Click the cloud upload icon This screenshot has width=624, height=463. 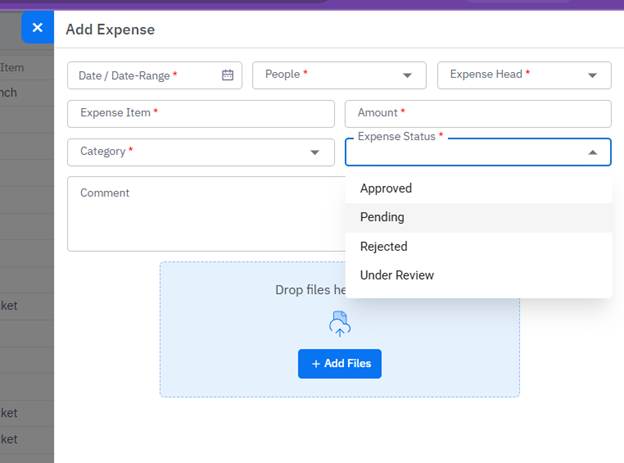point(339,324)
